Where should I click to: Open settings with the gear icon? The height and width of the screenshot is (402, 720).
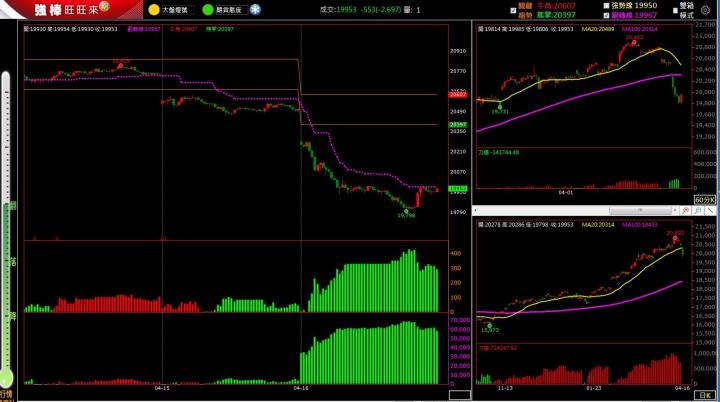pos(705,10)
